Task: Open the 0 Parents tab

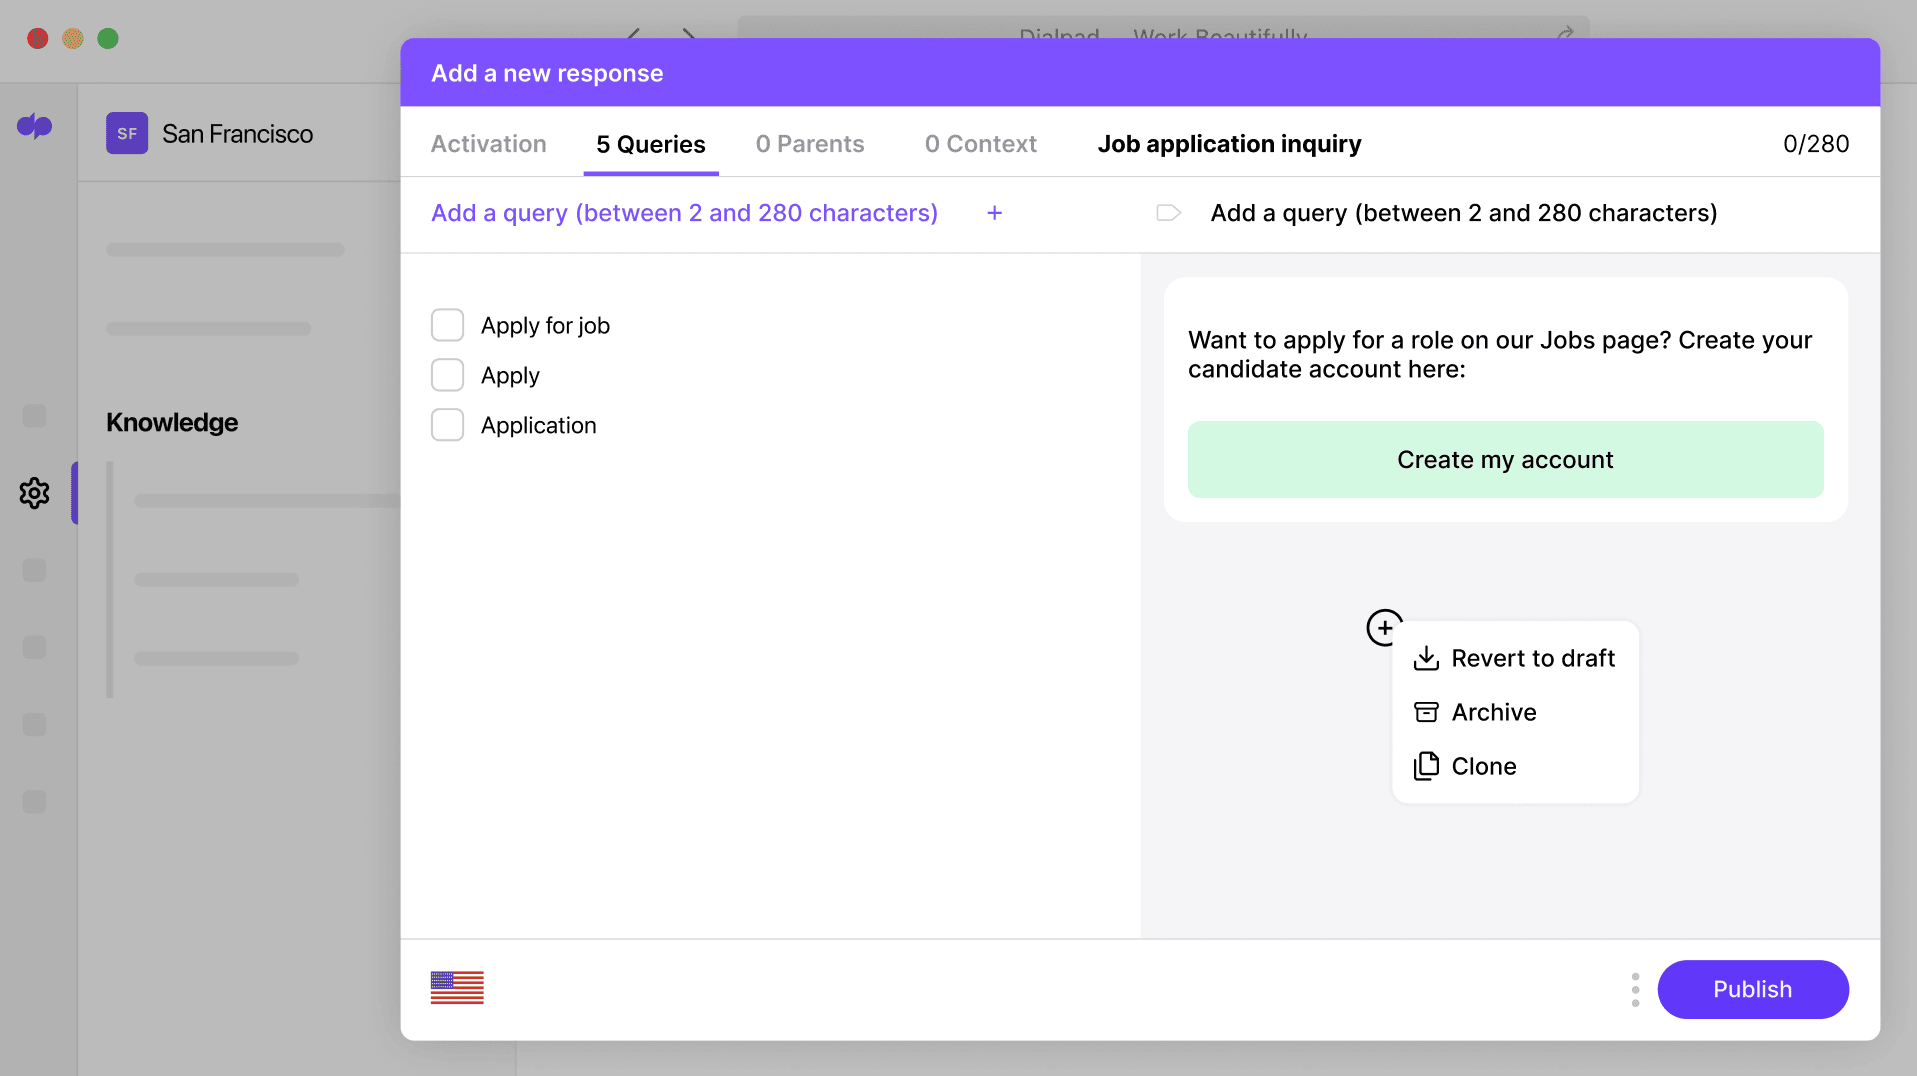Action: pyautogui.click(x=810, y=144)
